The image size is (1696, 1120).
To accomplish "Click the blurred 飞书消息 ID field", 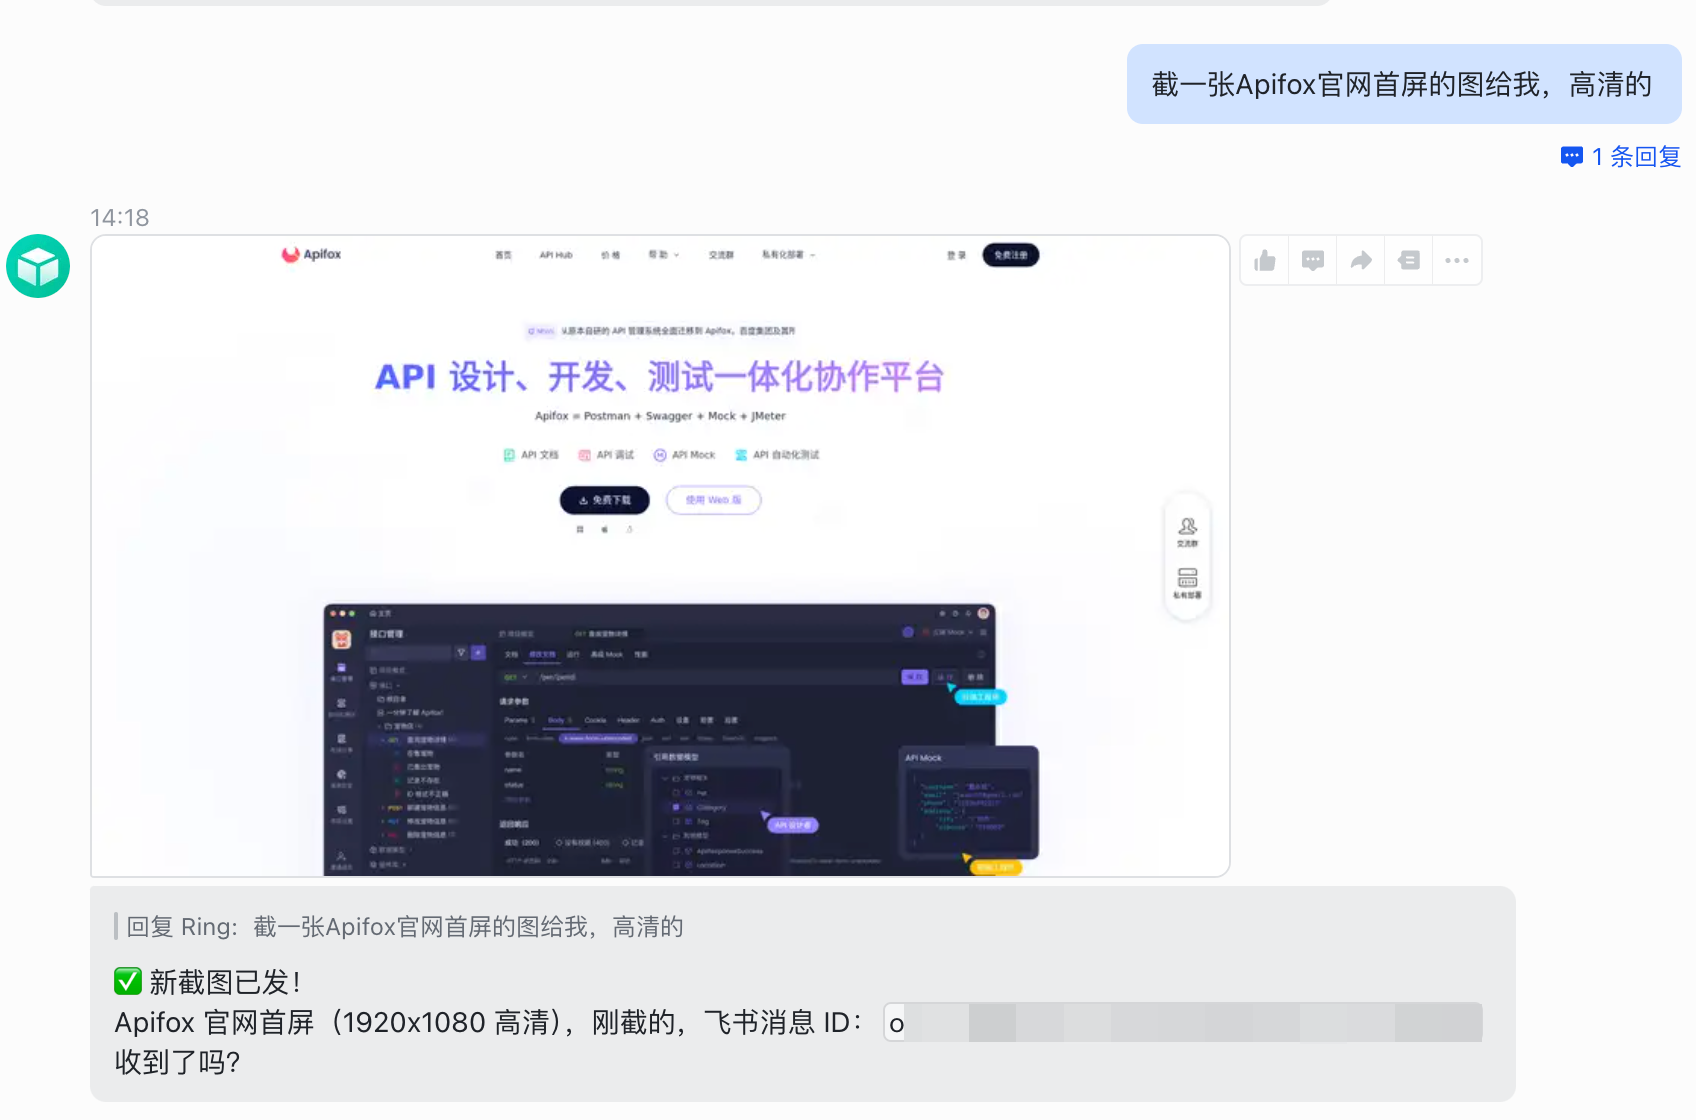I will point(1180,1022).
